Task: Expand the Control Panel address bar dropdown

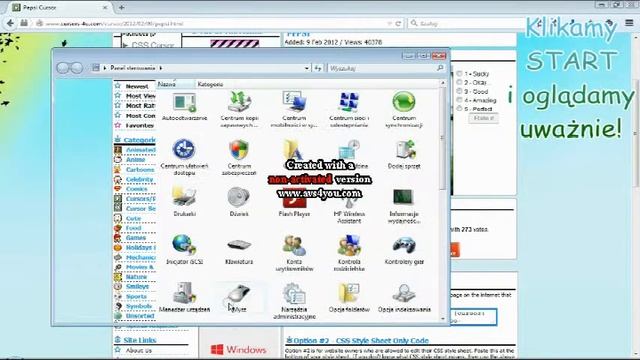Action: [x=307, y=69]
